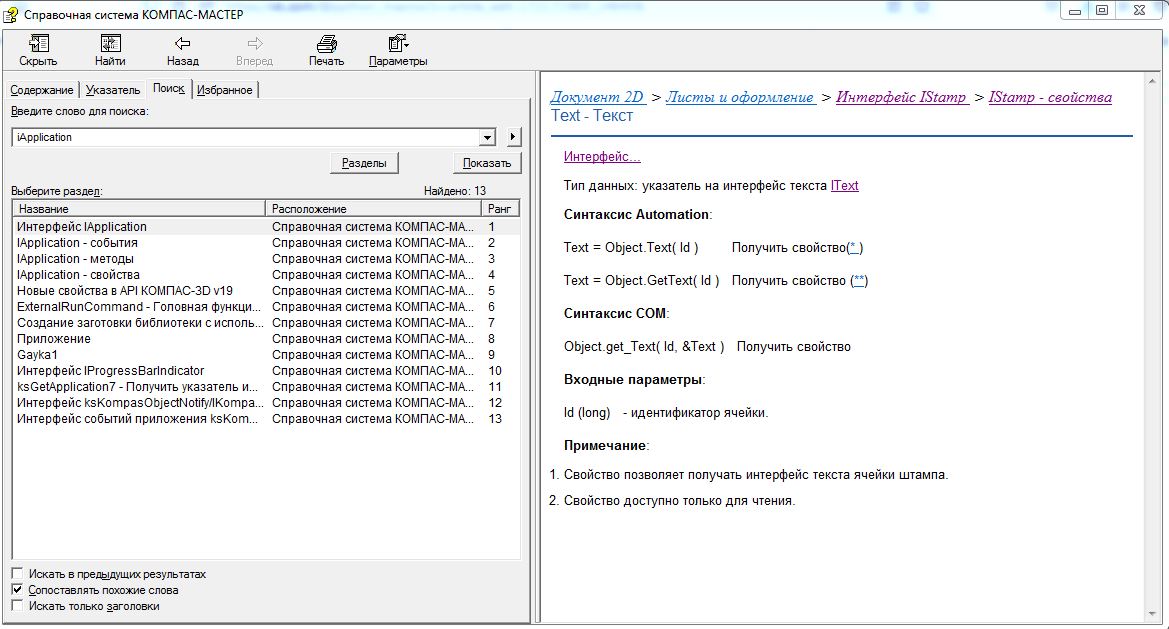
Task: Click the topic pane scroll up arrow
Action: (x=1153, y=80)
